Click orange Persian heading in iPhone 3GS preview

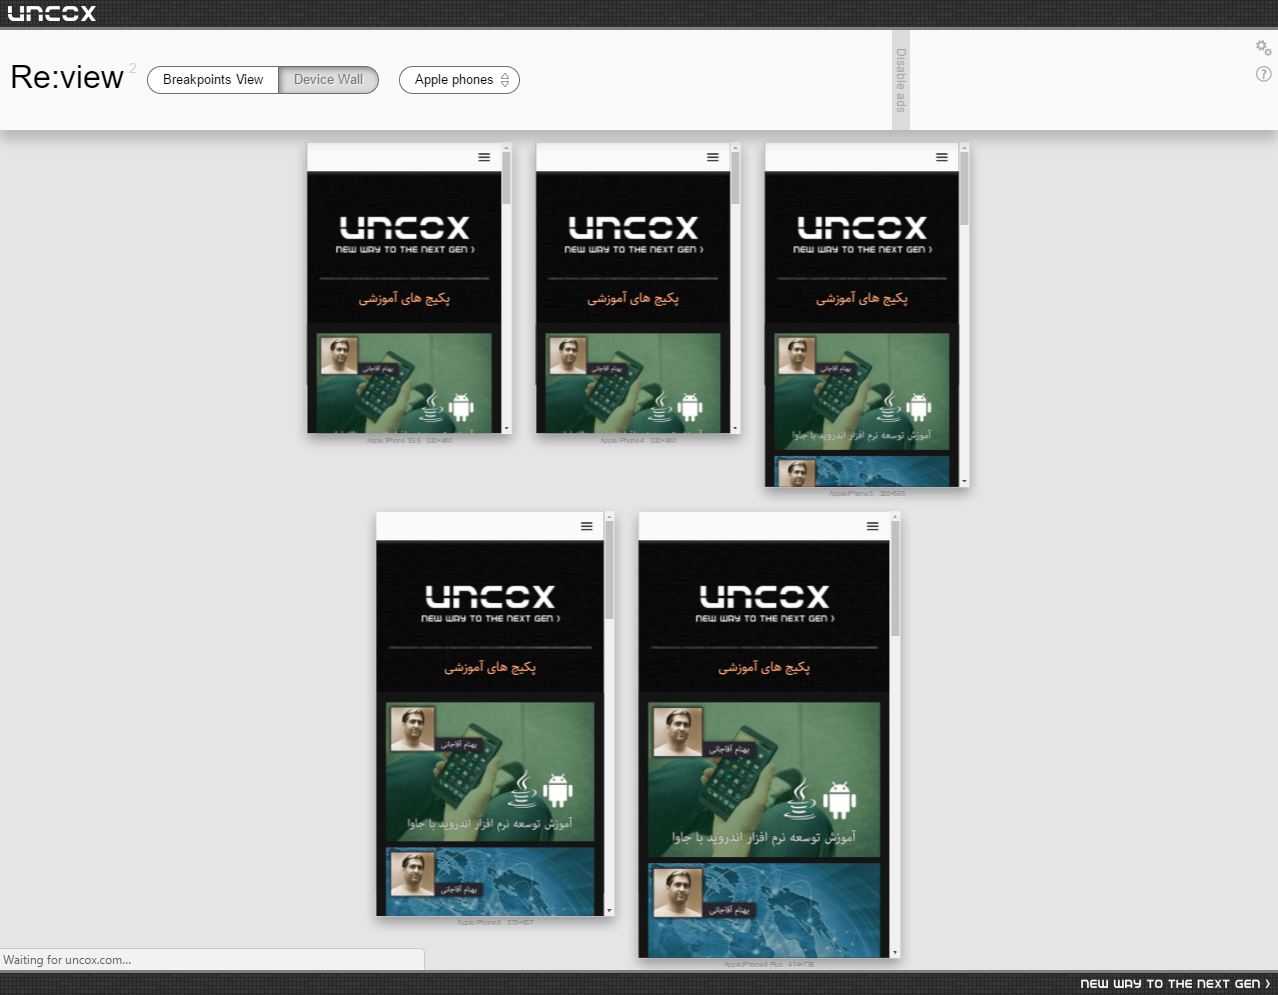(404, 298)
